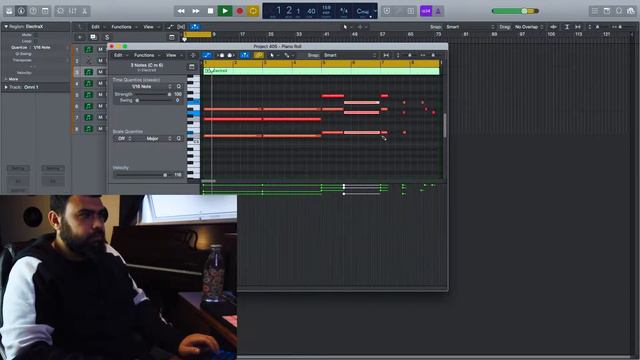This screenshot has height=360, width=640.
Task: Start playback with the green Play button
Action: (224, 11)
